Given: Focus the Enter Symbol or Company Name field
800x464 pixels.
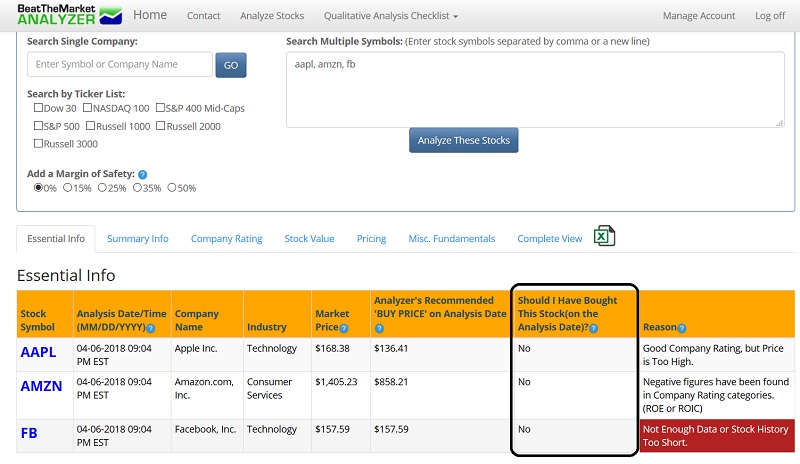Looking at the screenshot, I should 120,64.
